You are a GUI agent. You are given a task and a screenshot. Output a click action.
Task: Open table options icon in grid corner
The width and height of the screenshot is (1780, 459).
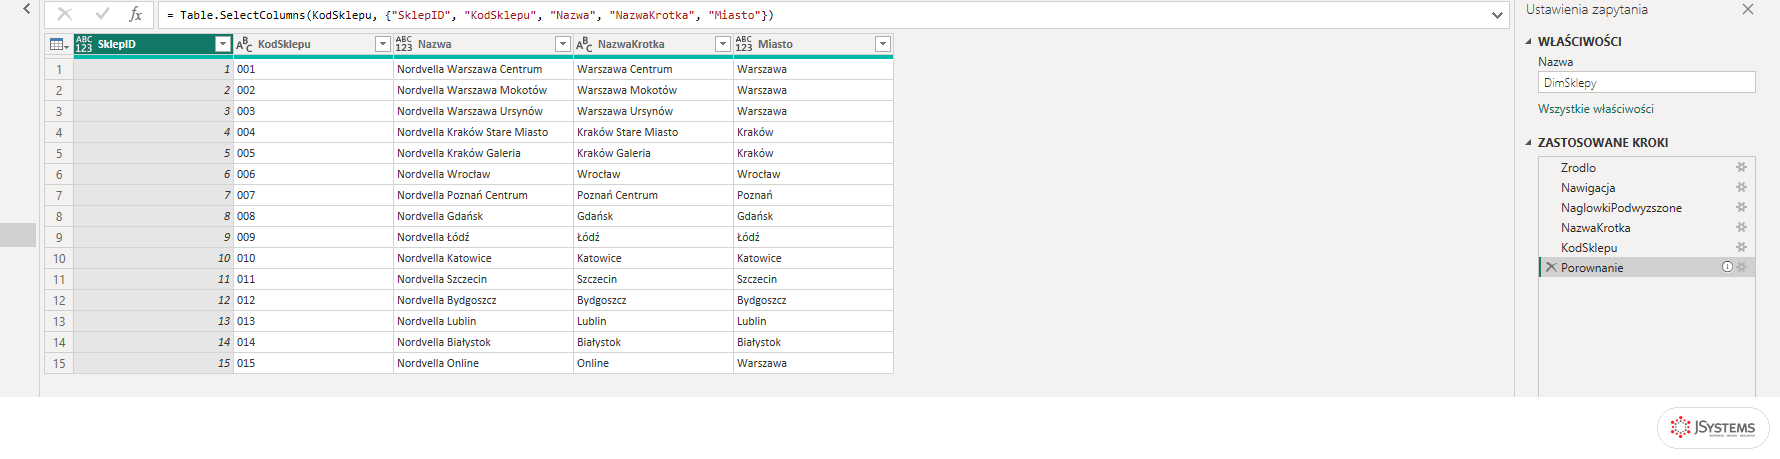coord(59,44)
